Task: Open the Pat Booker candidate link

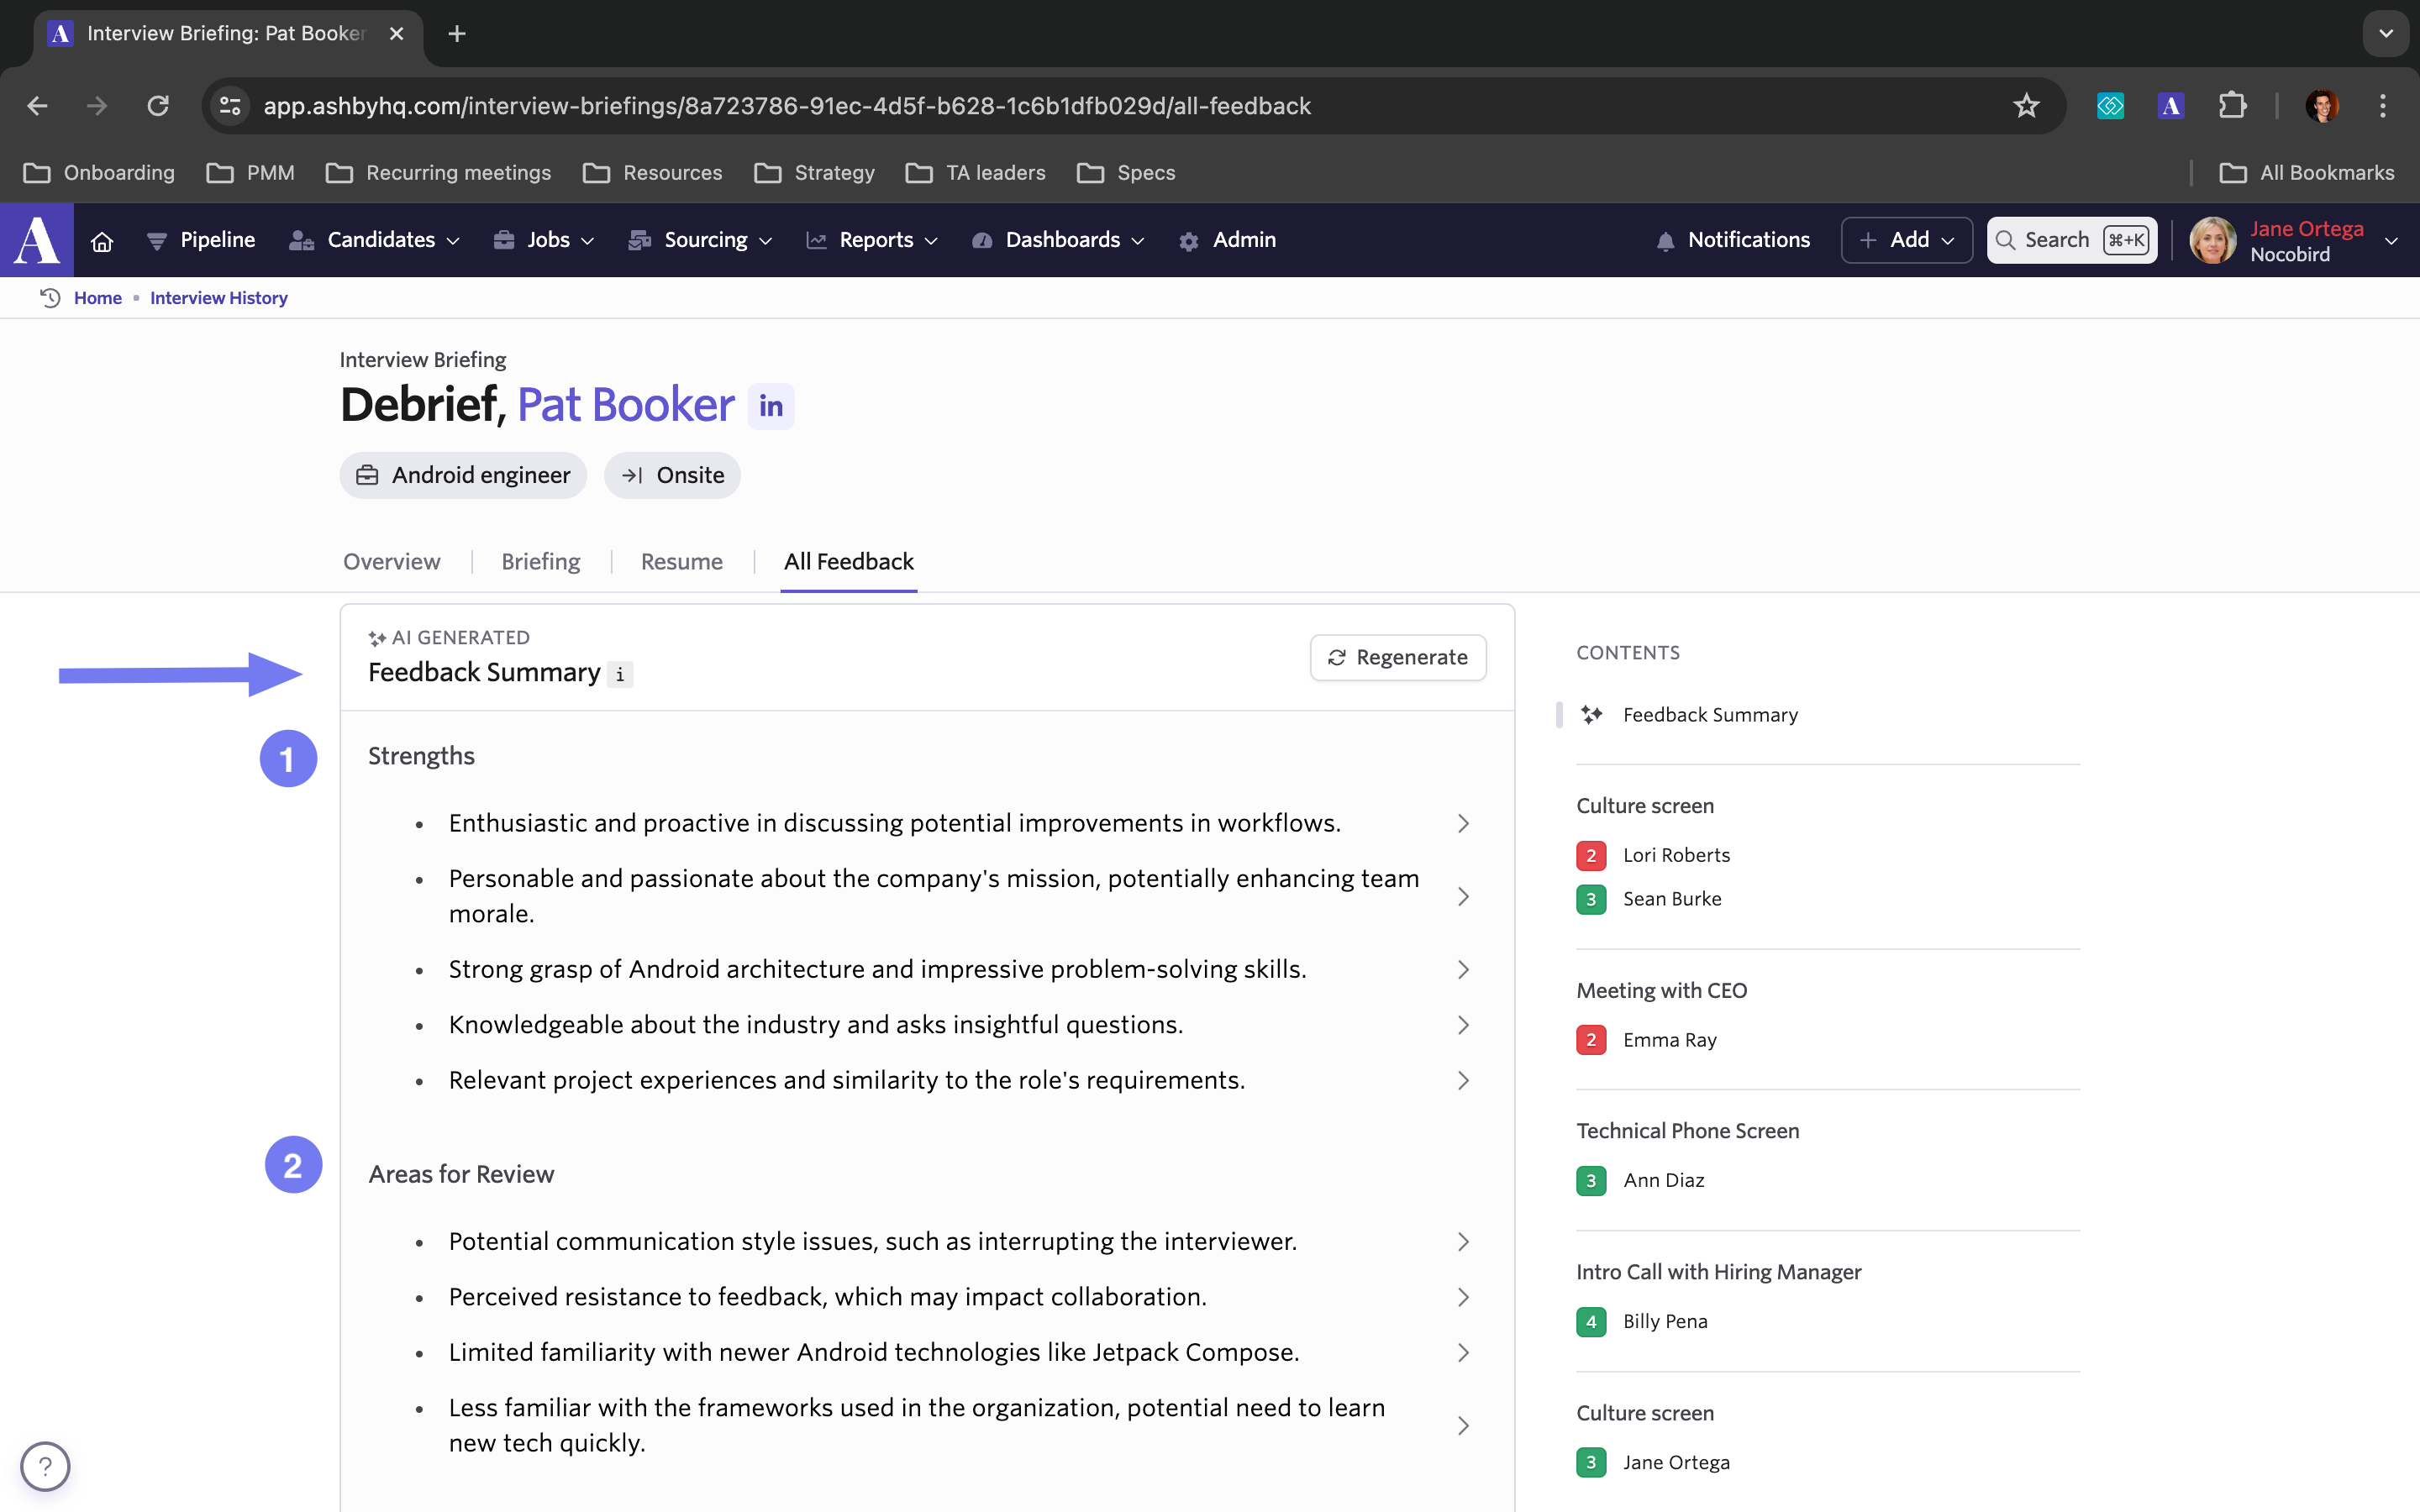Action: 625,405
